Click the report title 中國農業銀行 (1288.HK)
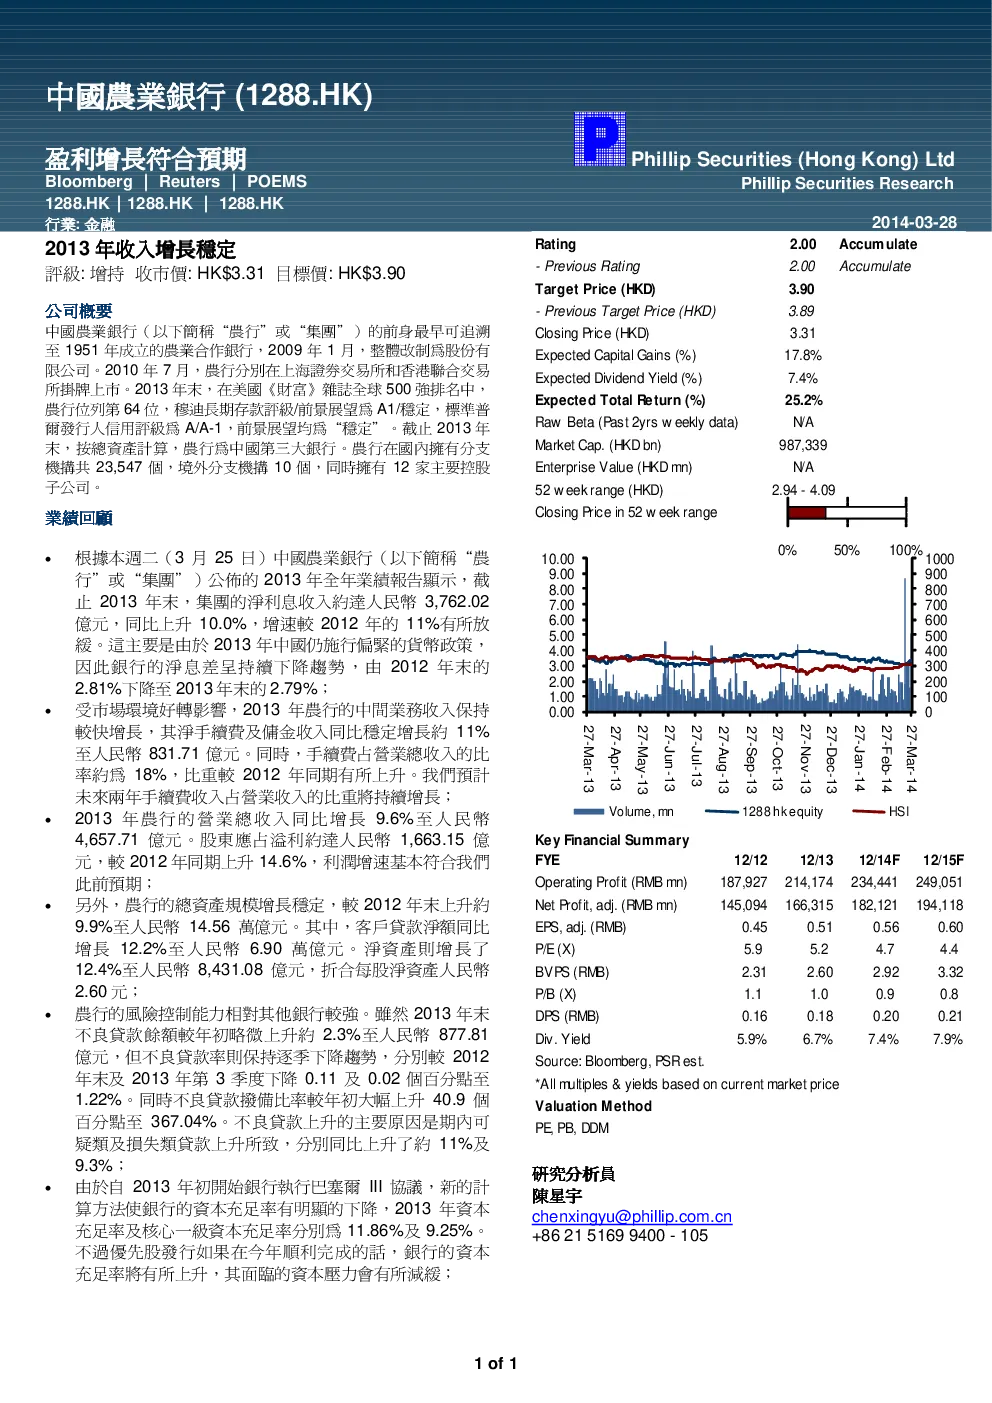This screenshot has width=992, height=1403. click(209, 96)
